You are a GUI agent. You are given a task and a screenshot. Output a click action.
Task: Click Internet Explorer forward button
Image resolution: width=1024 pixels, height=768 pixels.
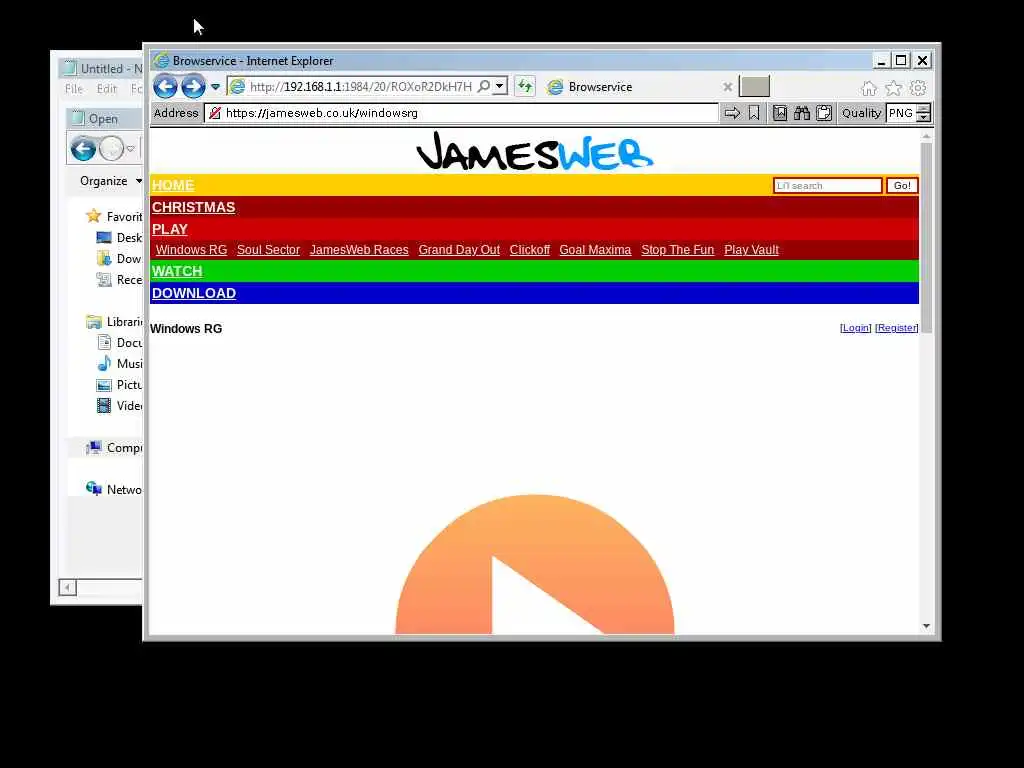click(x=193, y=86)
